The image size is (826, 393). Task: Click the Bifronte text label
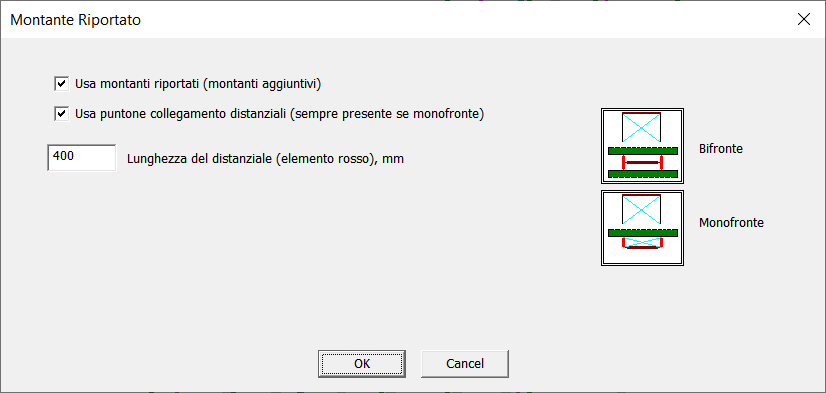click(721, 149)
